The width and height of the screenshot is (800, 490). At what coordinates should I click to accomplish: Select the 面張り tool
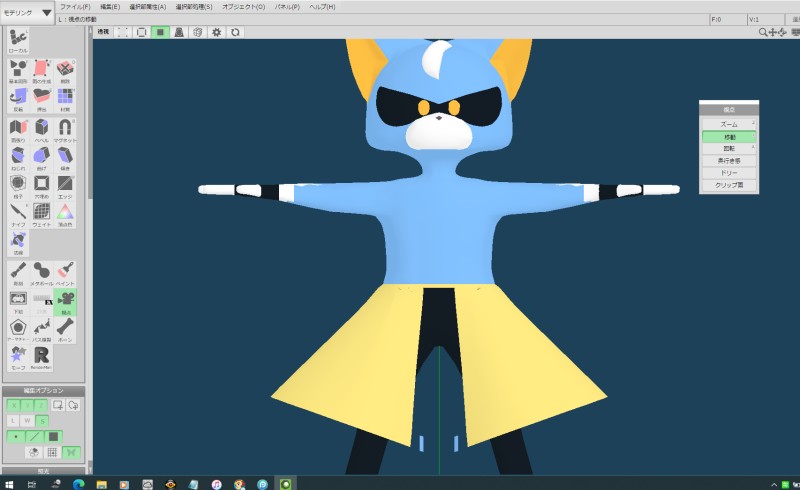[18, 131]
